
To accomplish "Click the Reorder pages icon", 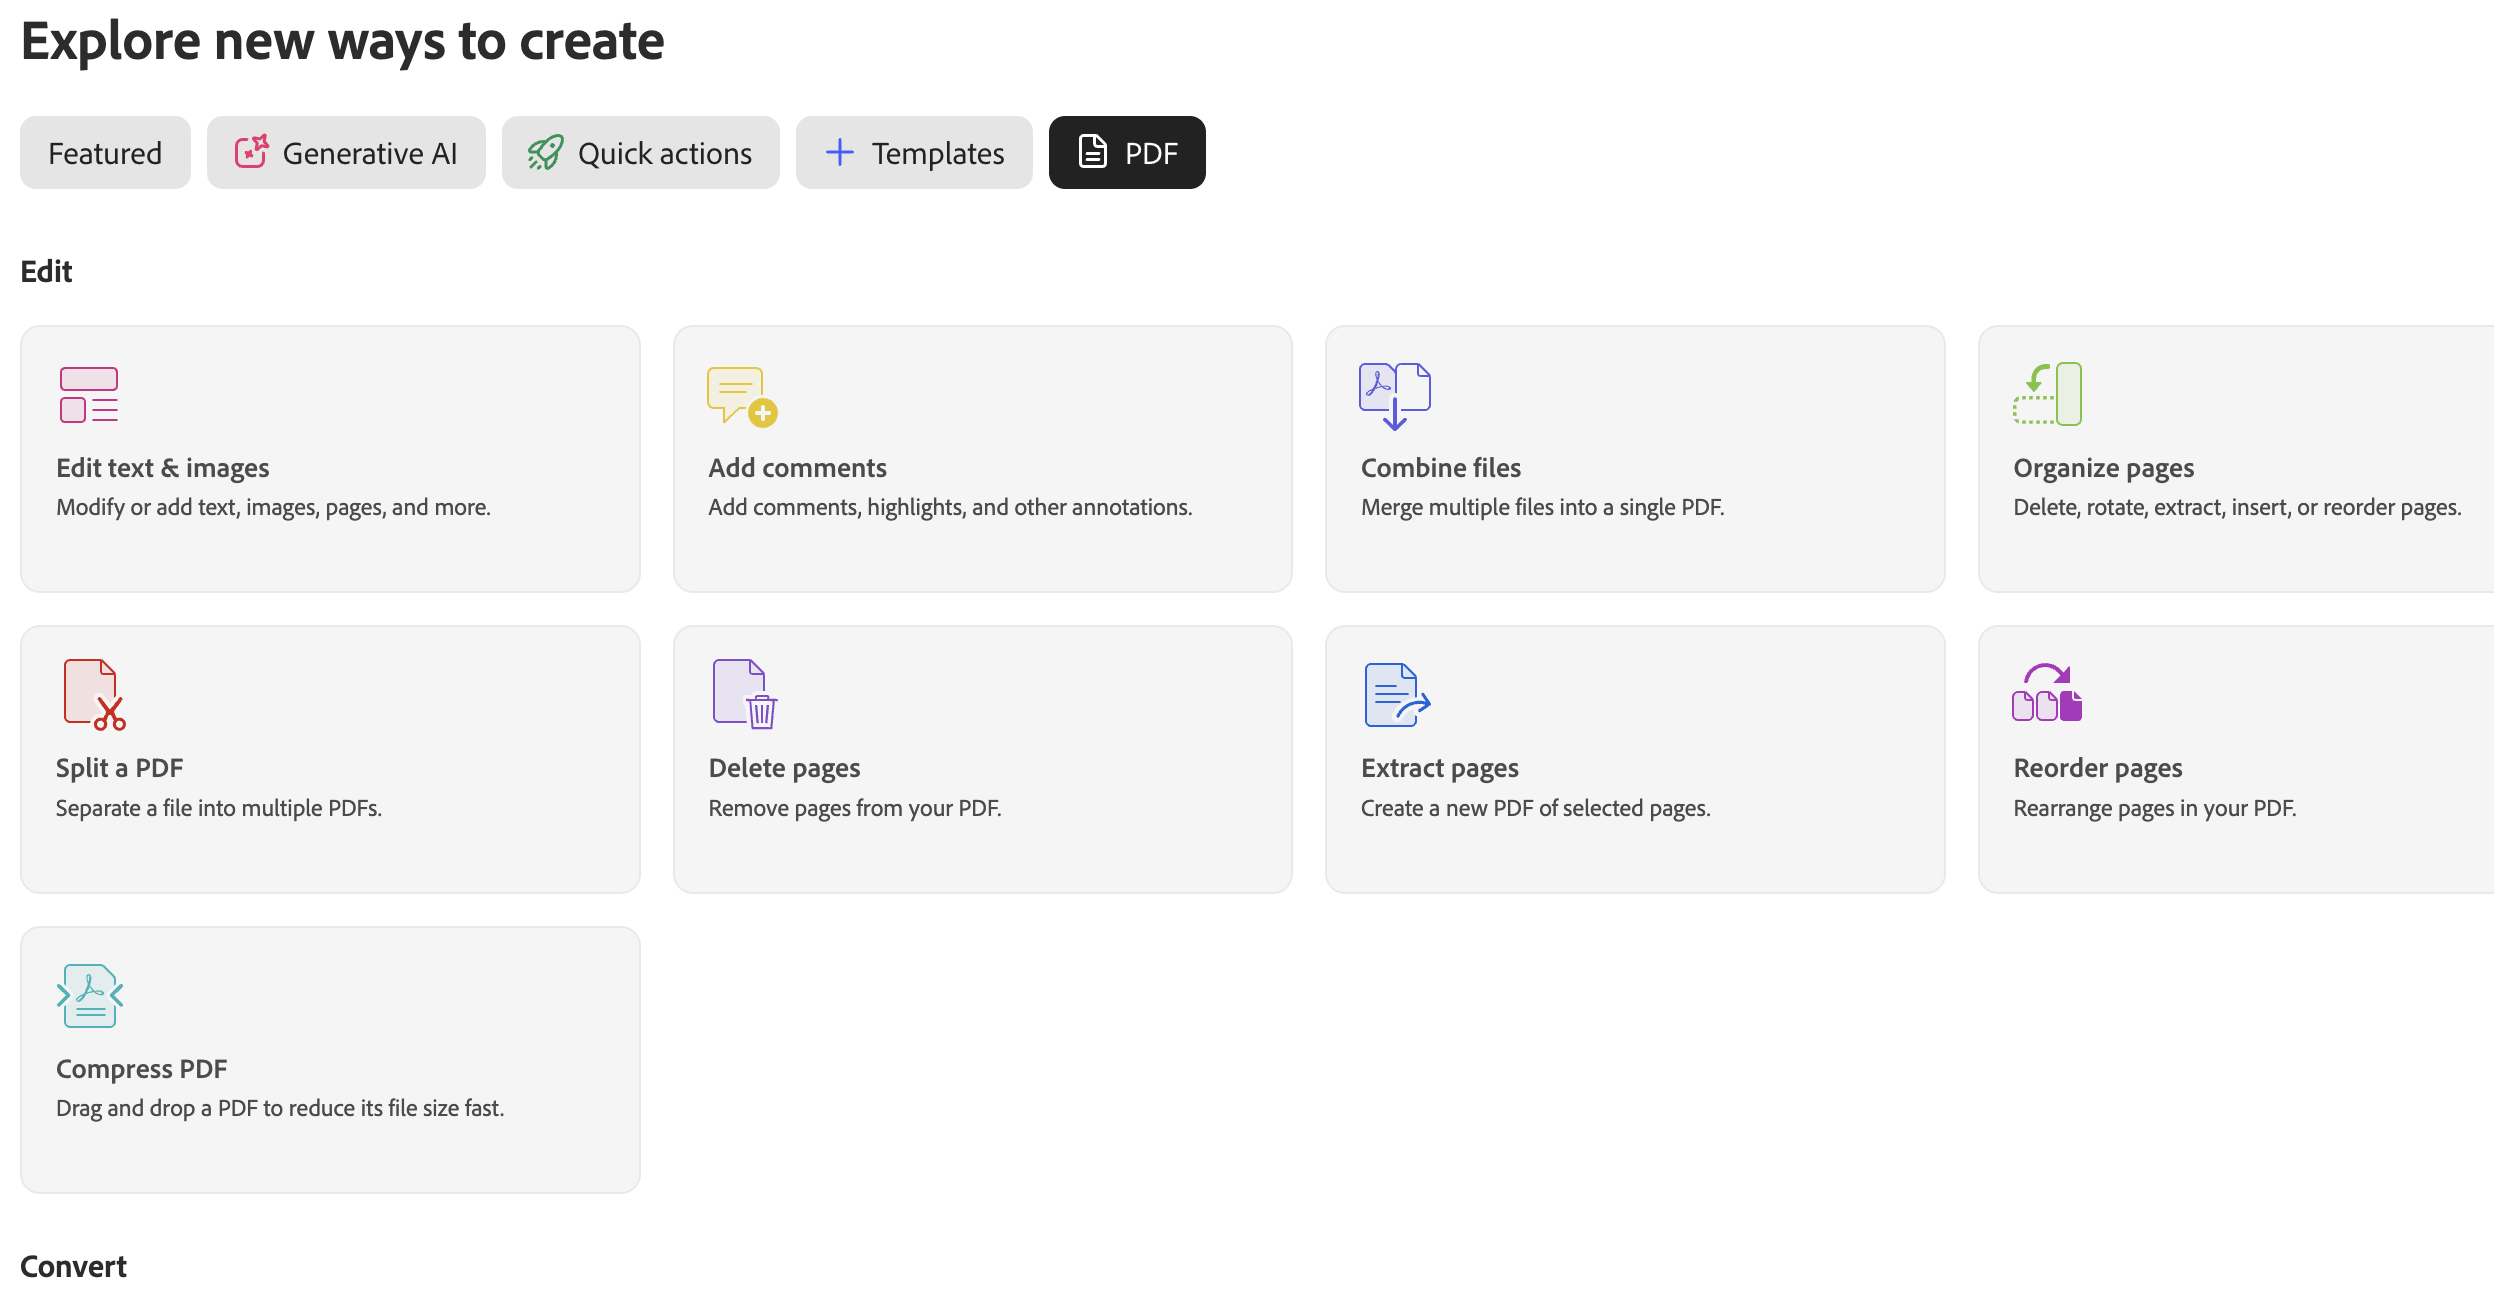I will coord(2046,693).
